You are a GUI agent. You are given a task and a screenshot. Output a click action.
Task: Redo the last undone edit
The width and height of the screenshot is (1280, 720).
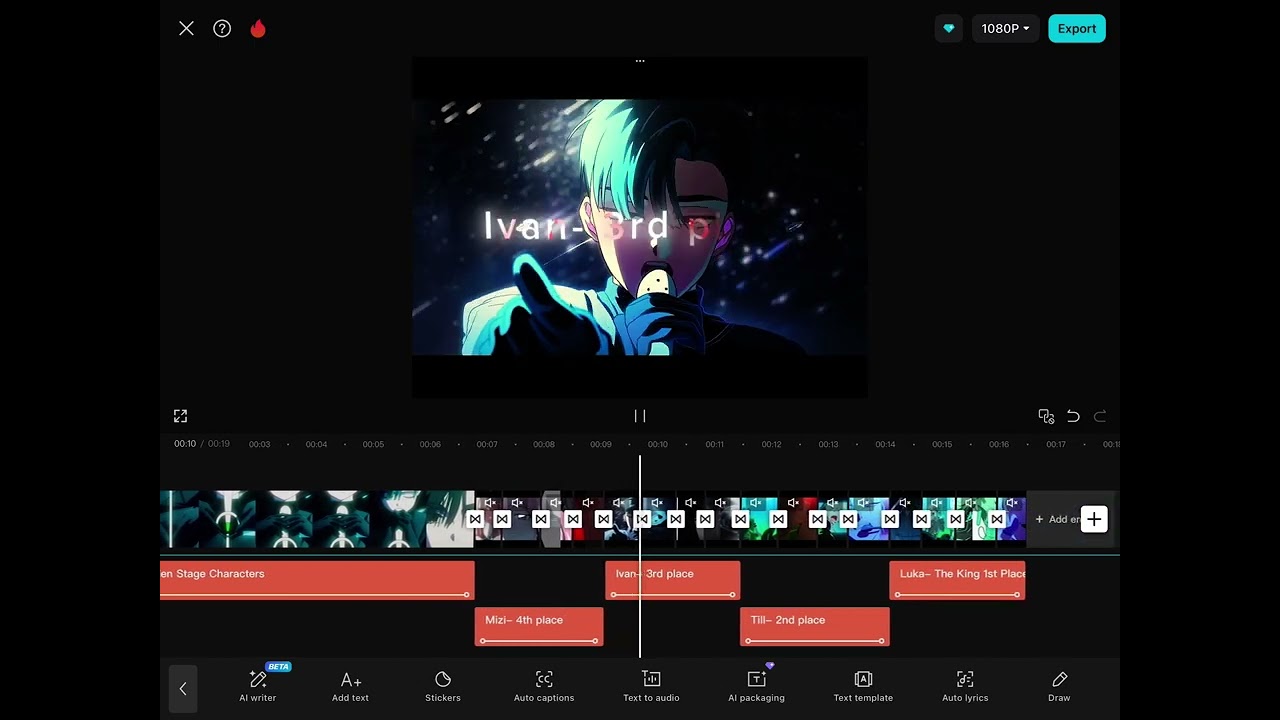pyautogui.click(x=1100, y=416)
